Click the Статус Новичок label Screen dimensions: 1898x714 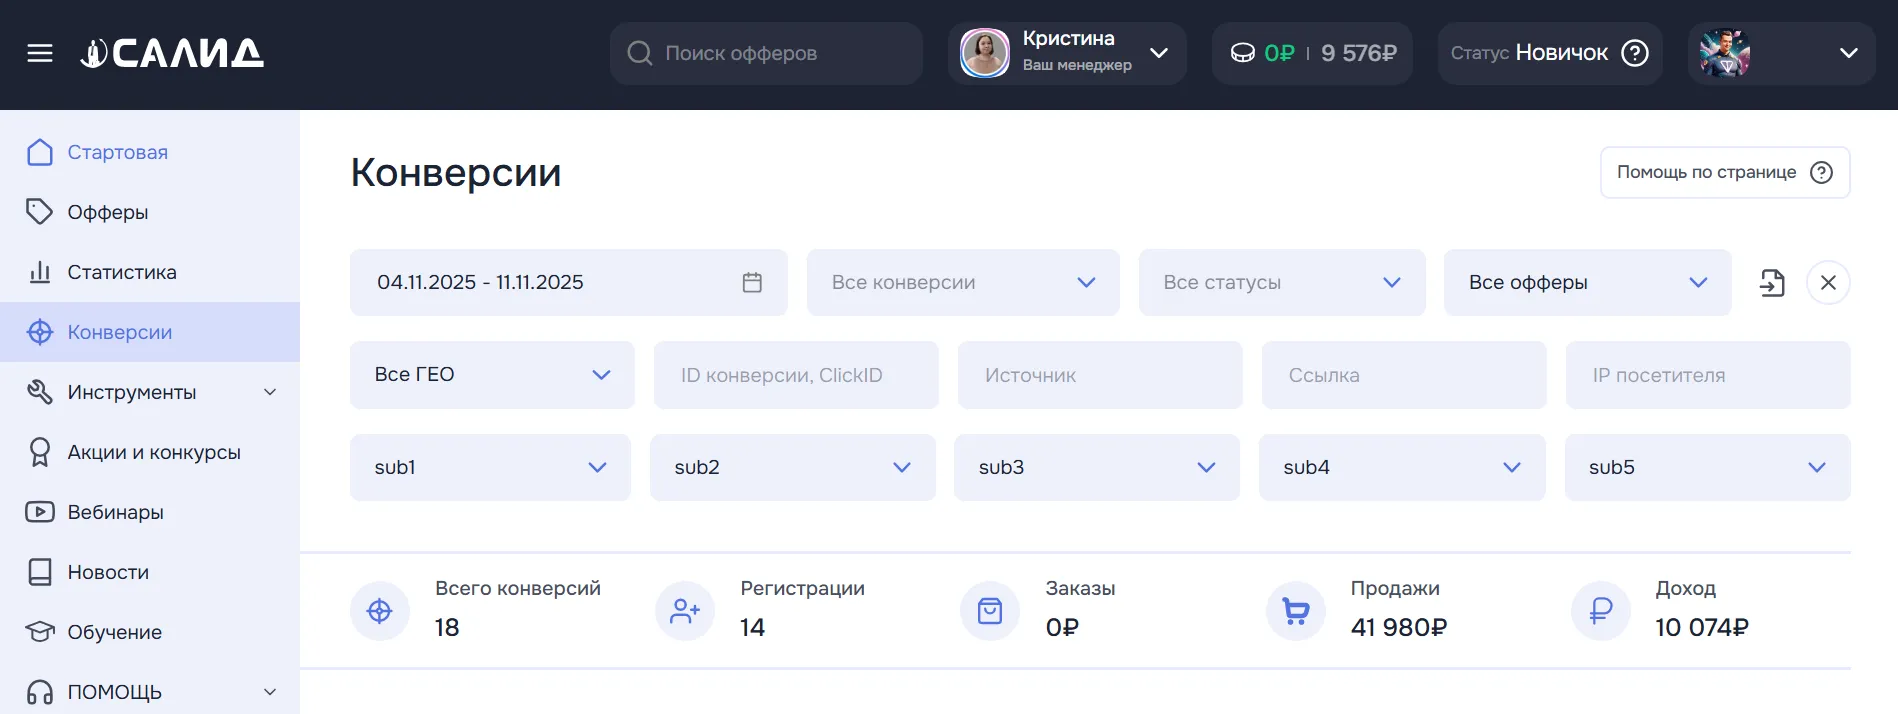[x=1529, y=53]
